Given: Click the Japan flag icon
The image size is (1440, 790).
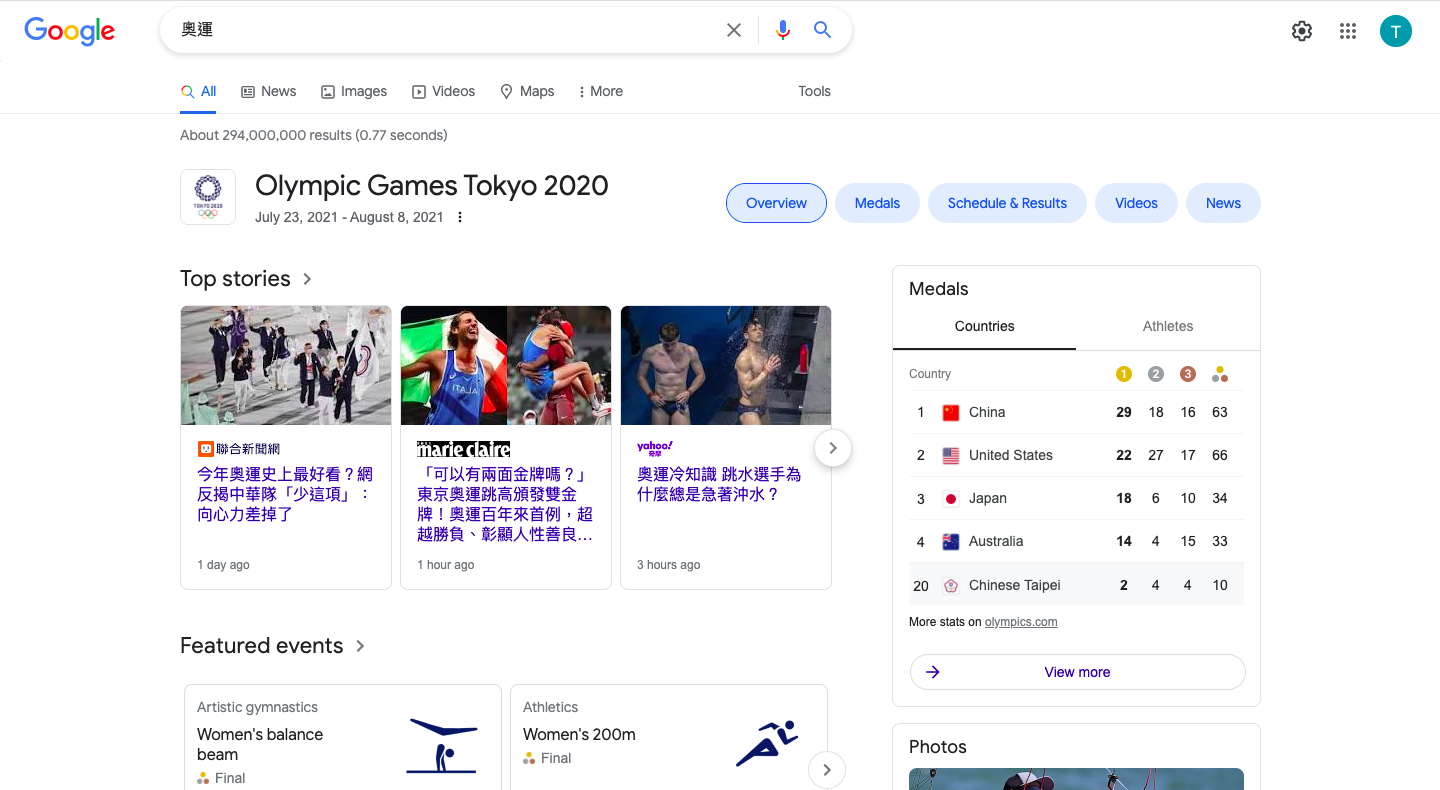Looking at the screenshot, I should tap(951, 498).
